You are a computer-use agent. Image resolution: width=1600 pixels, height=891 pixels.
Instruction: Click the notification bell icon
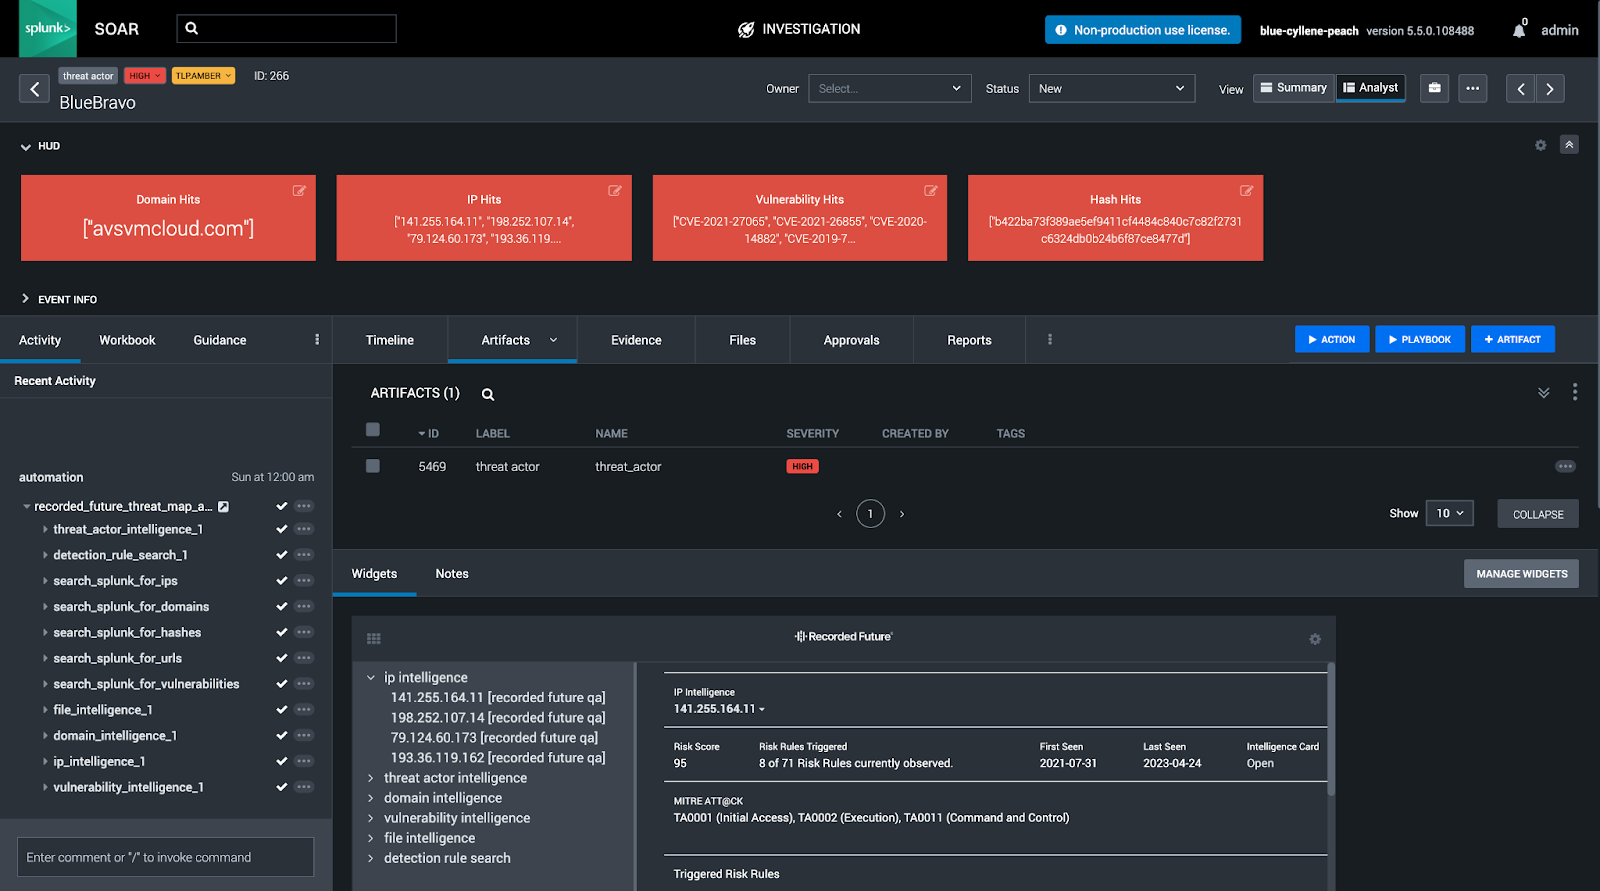pyautogui.click(x=1518, y=30)
